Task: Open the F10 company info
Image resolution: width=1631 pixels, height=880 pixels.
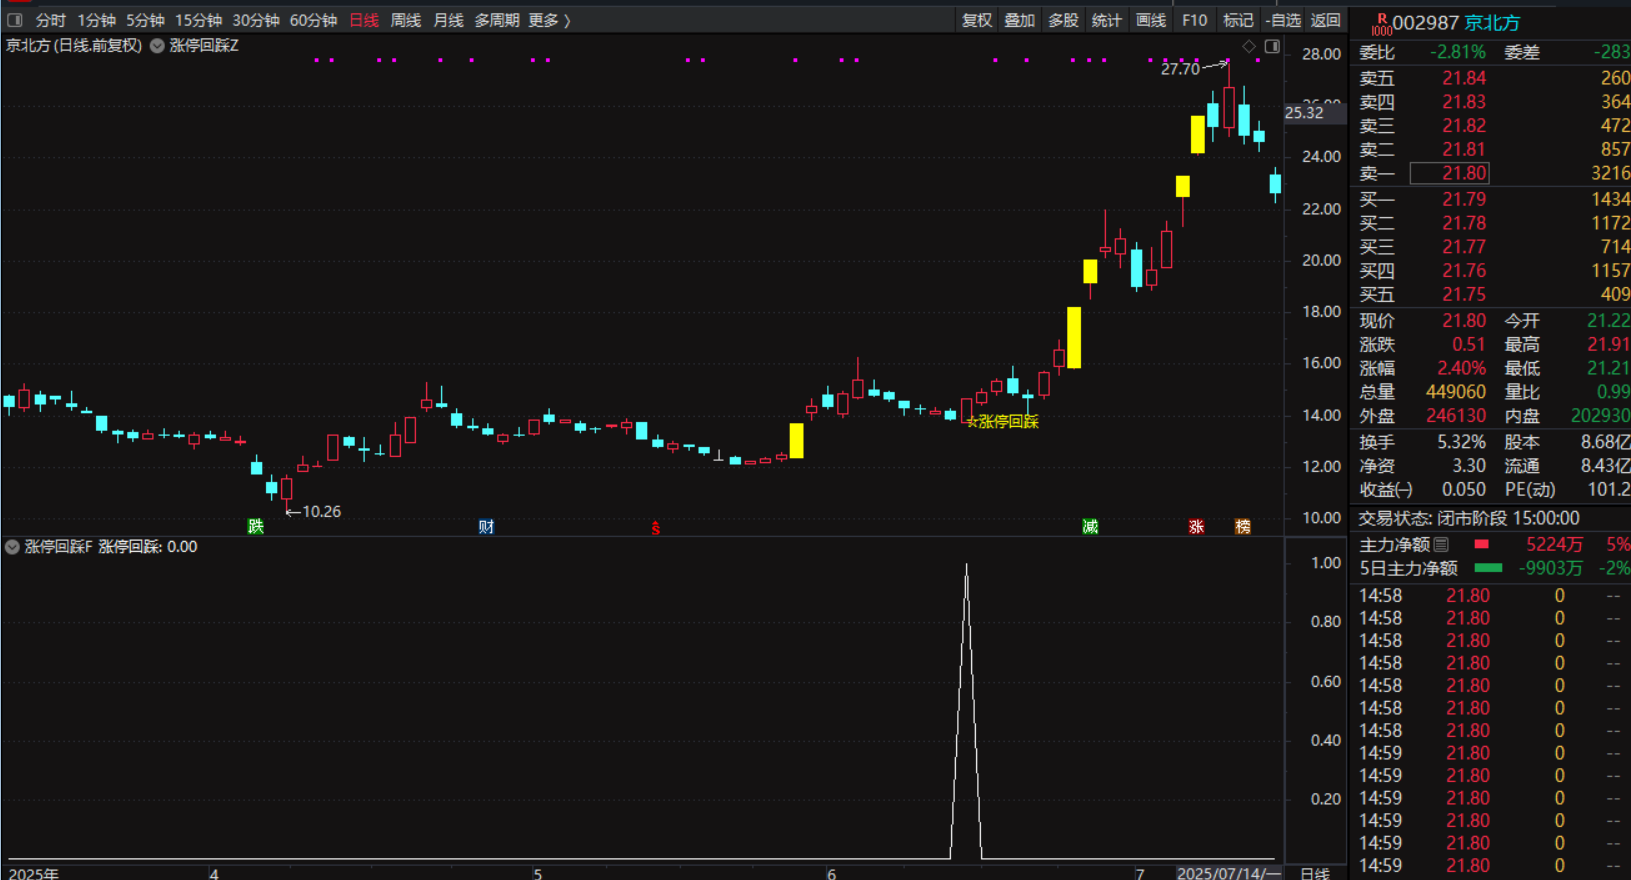Action: (x=1194, y=20)
